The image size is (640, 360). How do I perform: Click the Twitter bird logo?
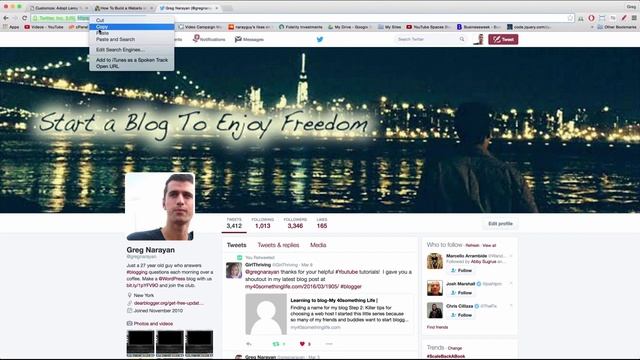(x=320, y=40)
